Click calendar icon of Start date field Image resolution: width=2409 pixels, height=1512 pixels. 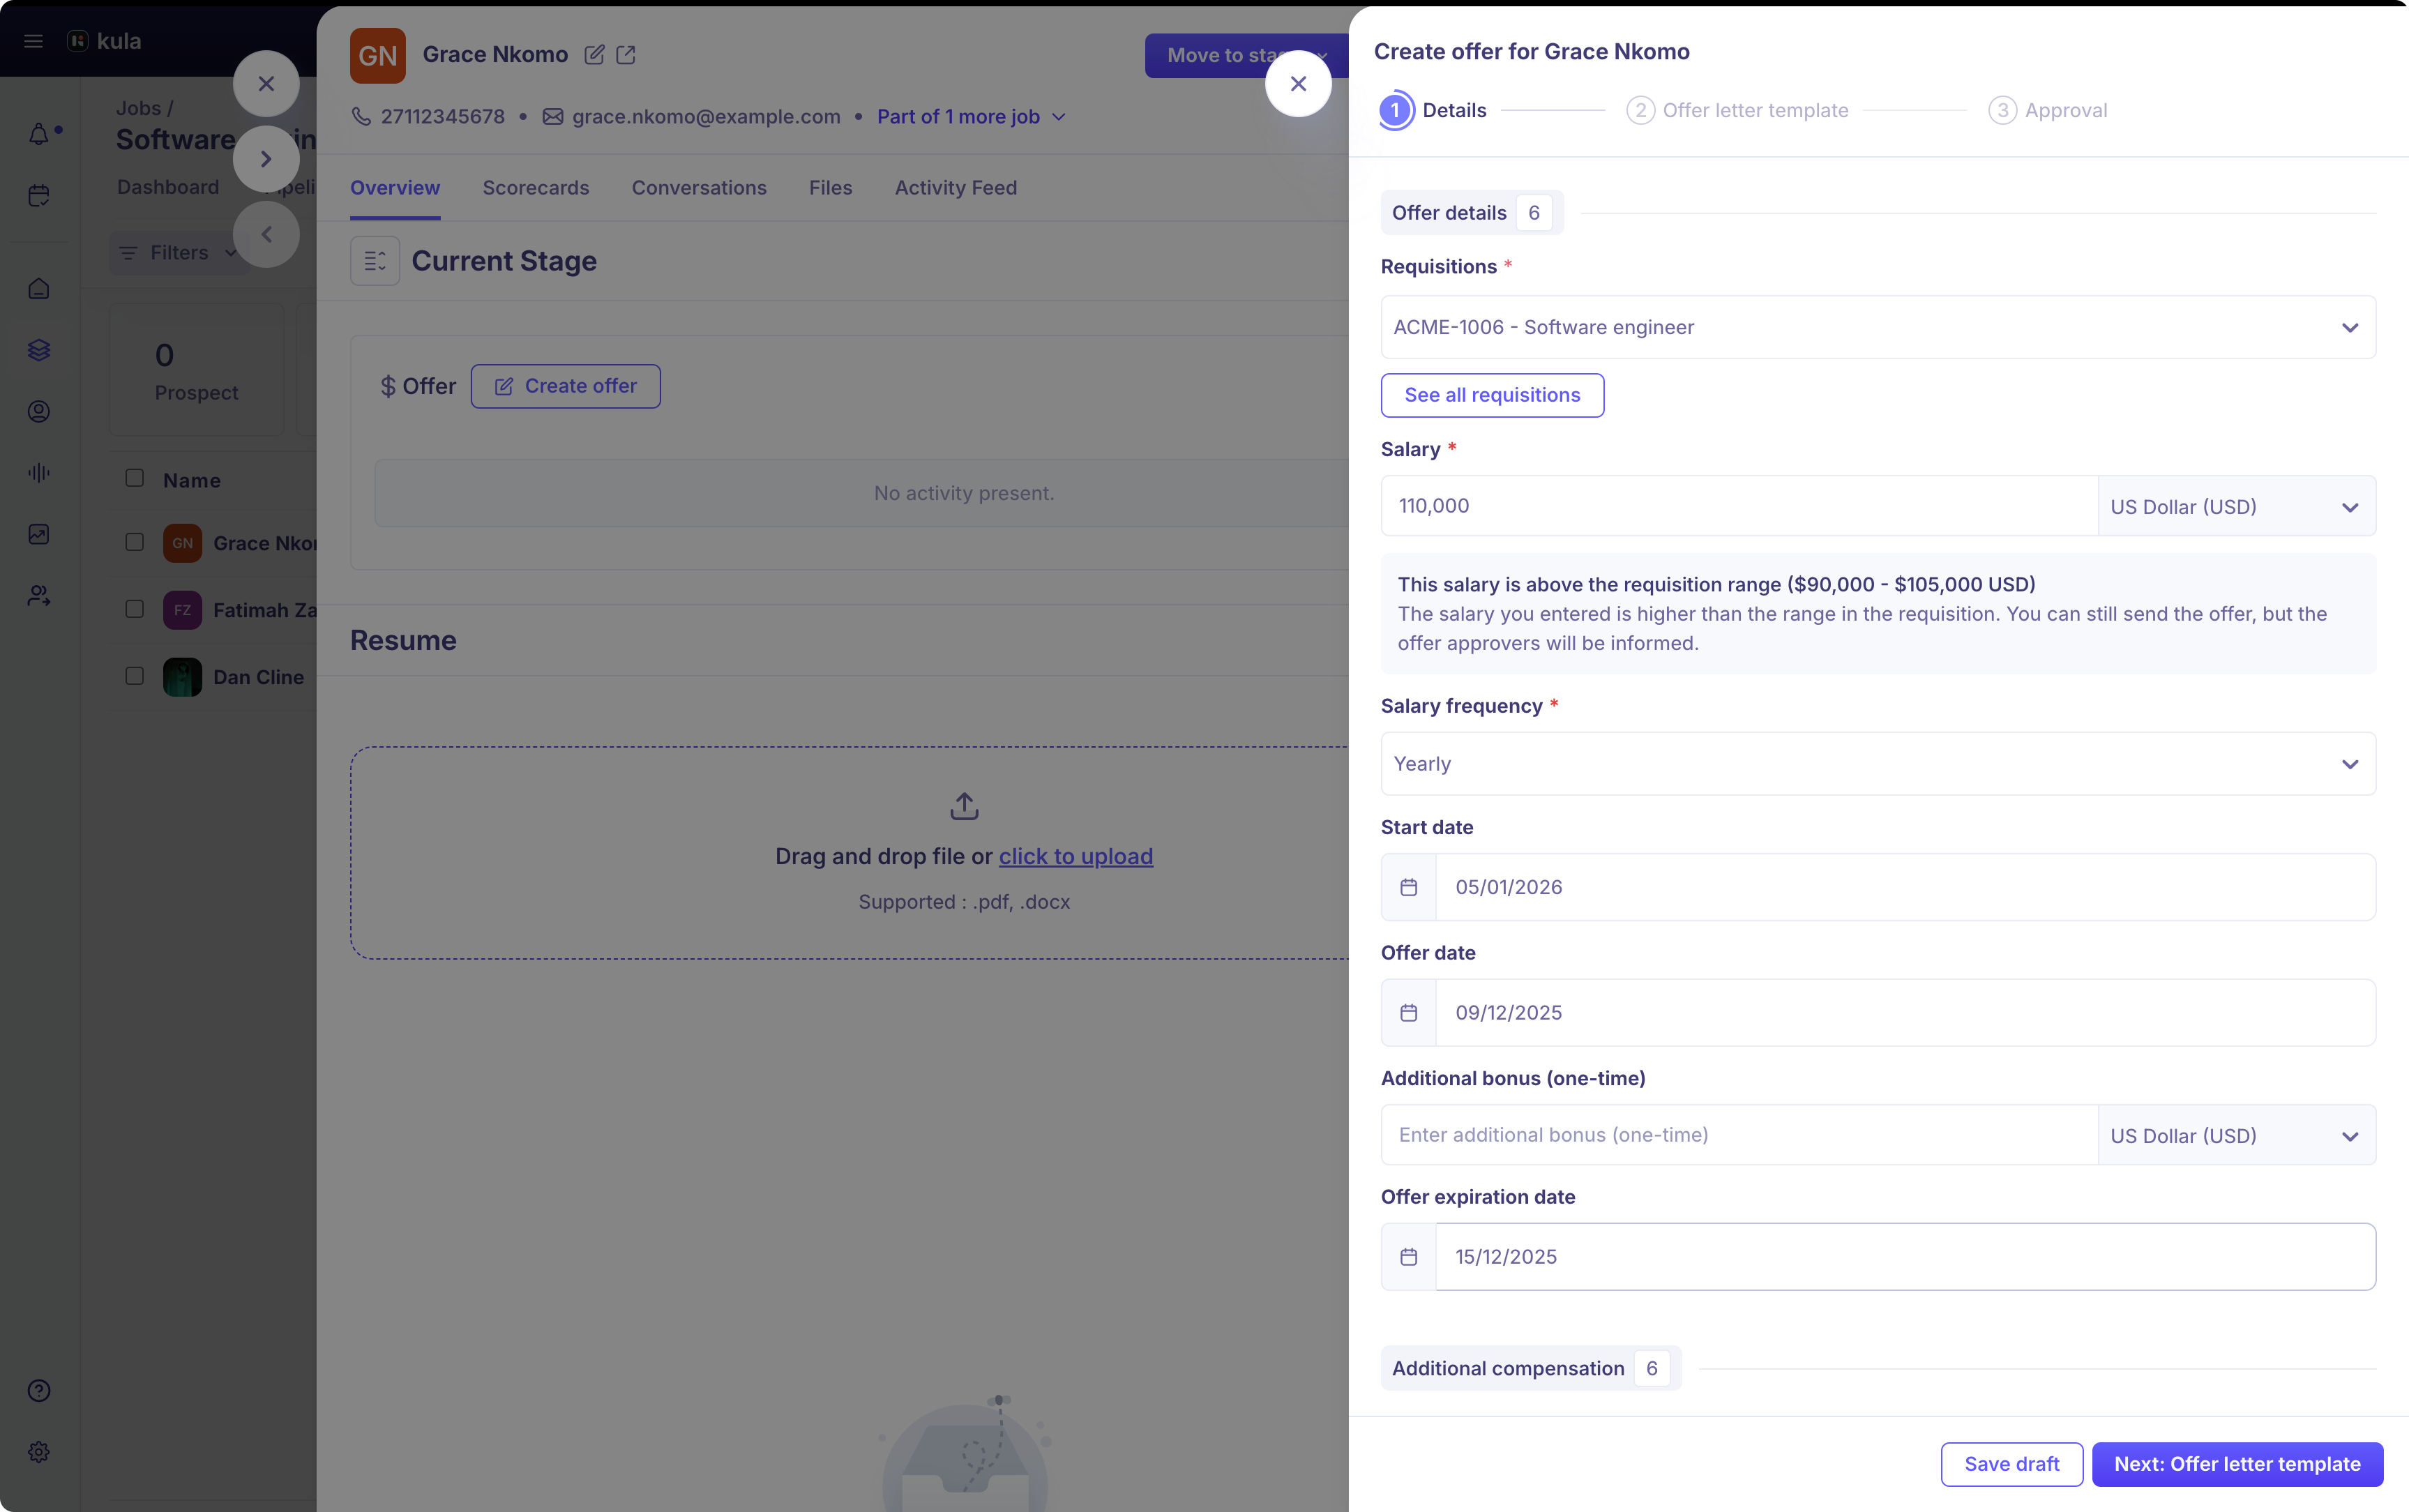1408,887
